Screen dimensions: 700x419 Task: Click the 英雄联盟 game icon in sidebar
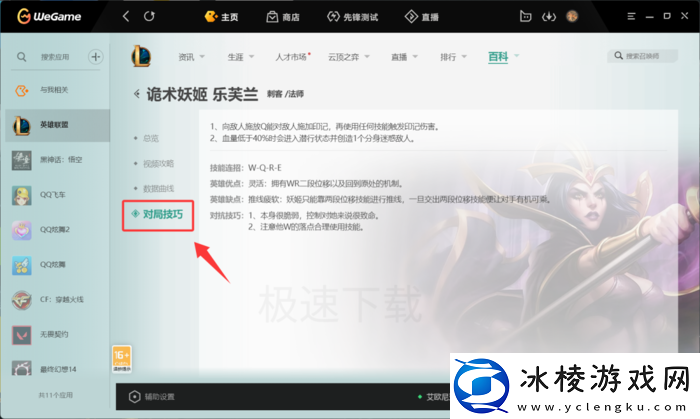point(21,125)
